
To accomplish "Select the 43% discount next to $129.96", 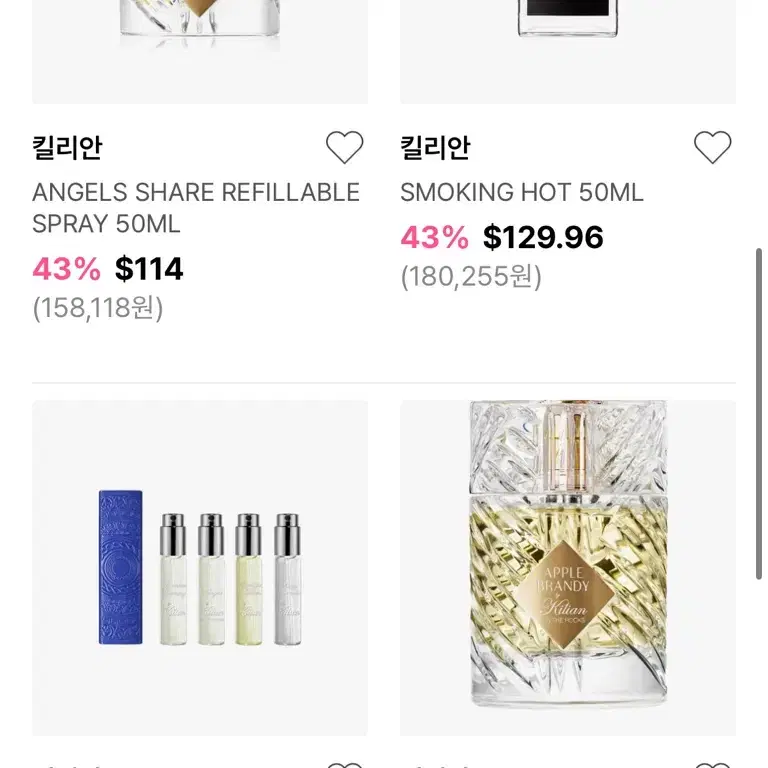I will coord(434,237).
